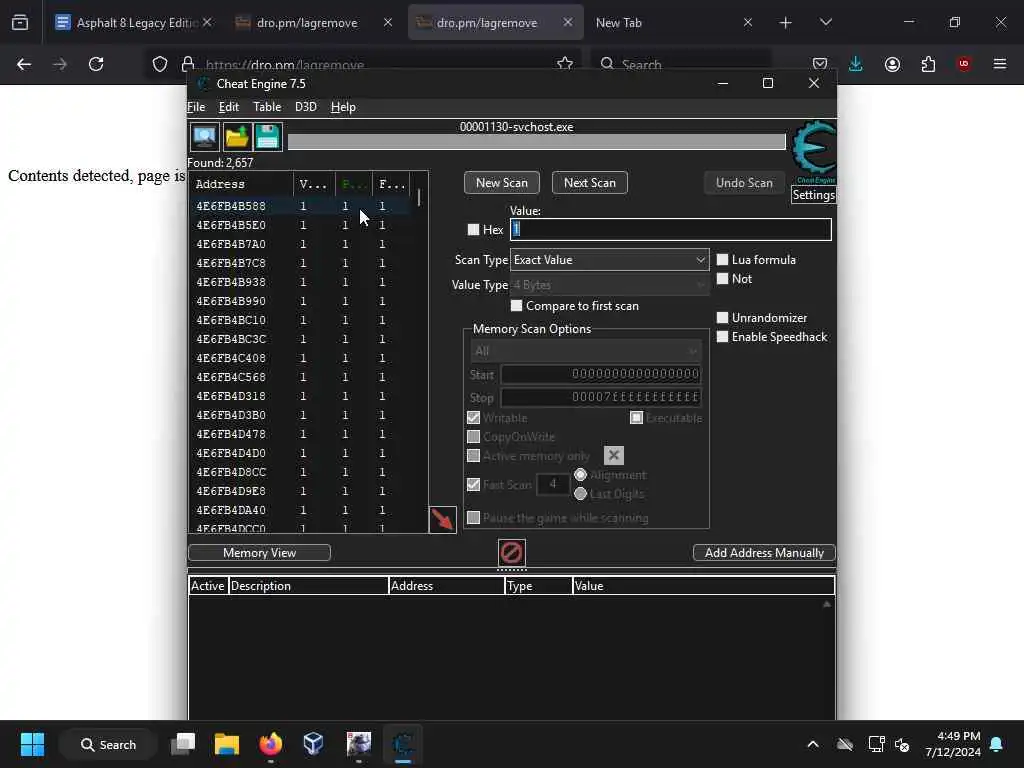Image resolution: width=1024 pixels, height=768 pixels.
Task: Open the process list icon in Cheat Engine
Action: pos(204,137)
